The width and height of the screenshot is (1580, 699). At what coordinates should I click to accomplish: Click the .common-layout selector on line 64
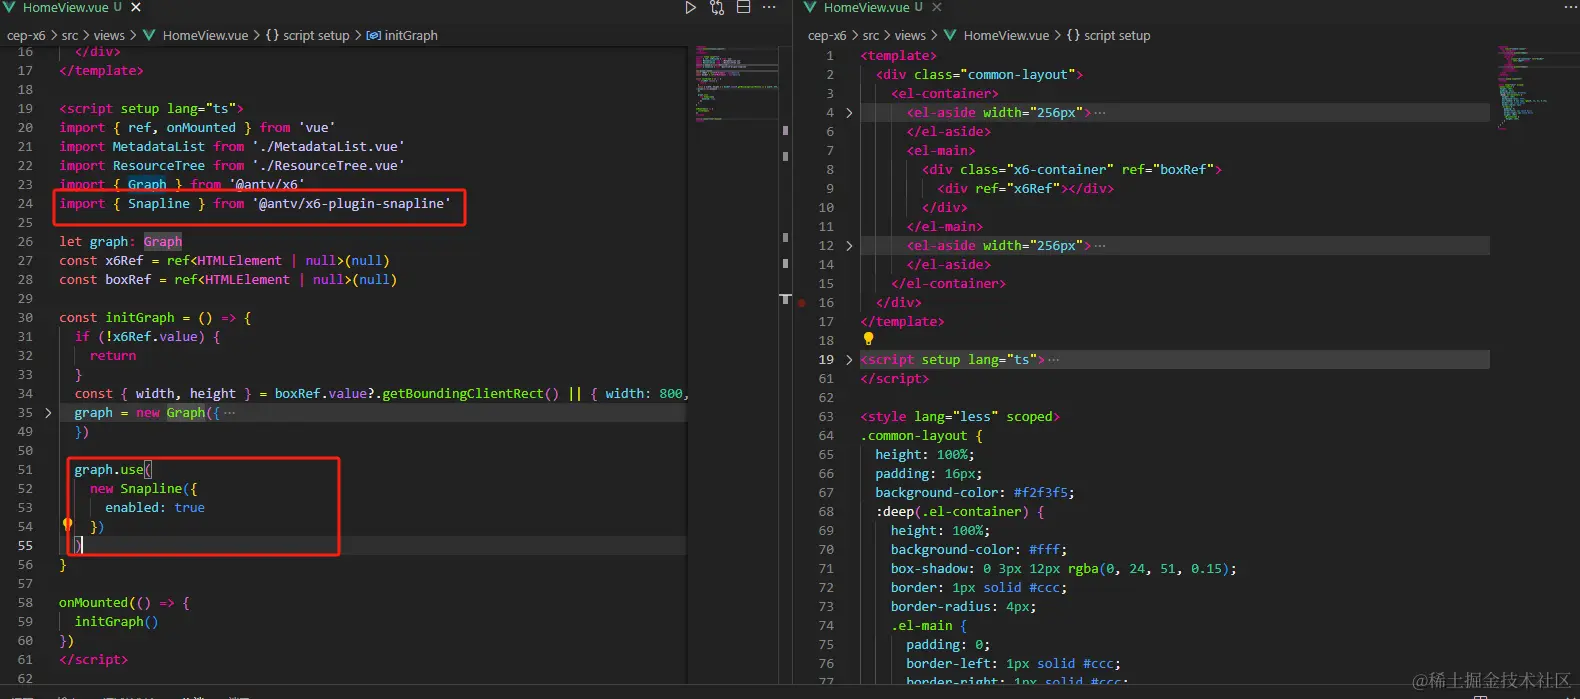[913, 436]
